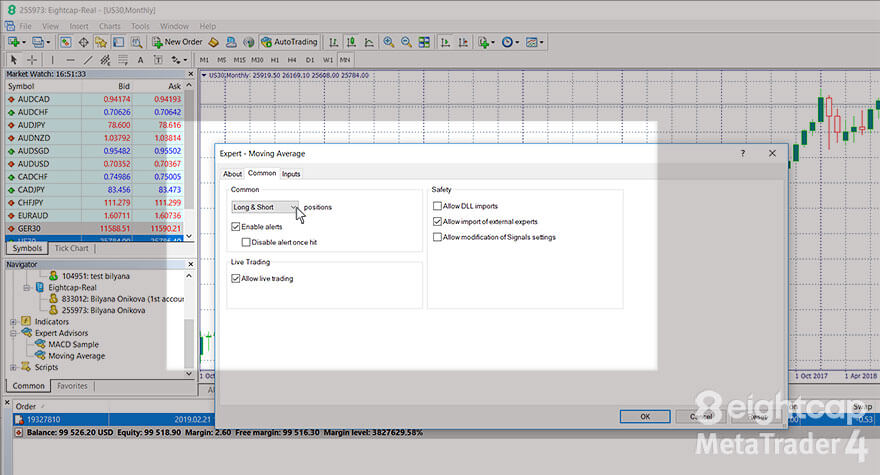The height and width of the screenshot is (475, 880).
Task: Toggle Allow live trading checkbox
Action: click(x=236, y=278)
